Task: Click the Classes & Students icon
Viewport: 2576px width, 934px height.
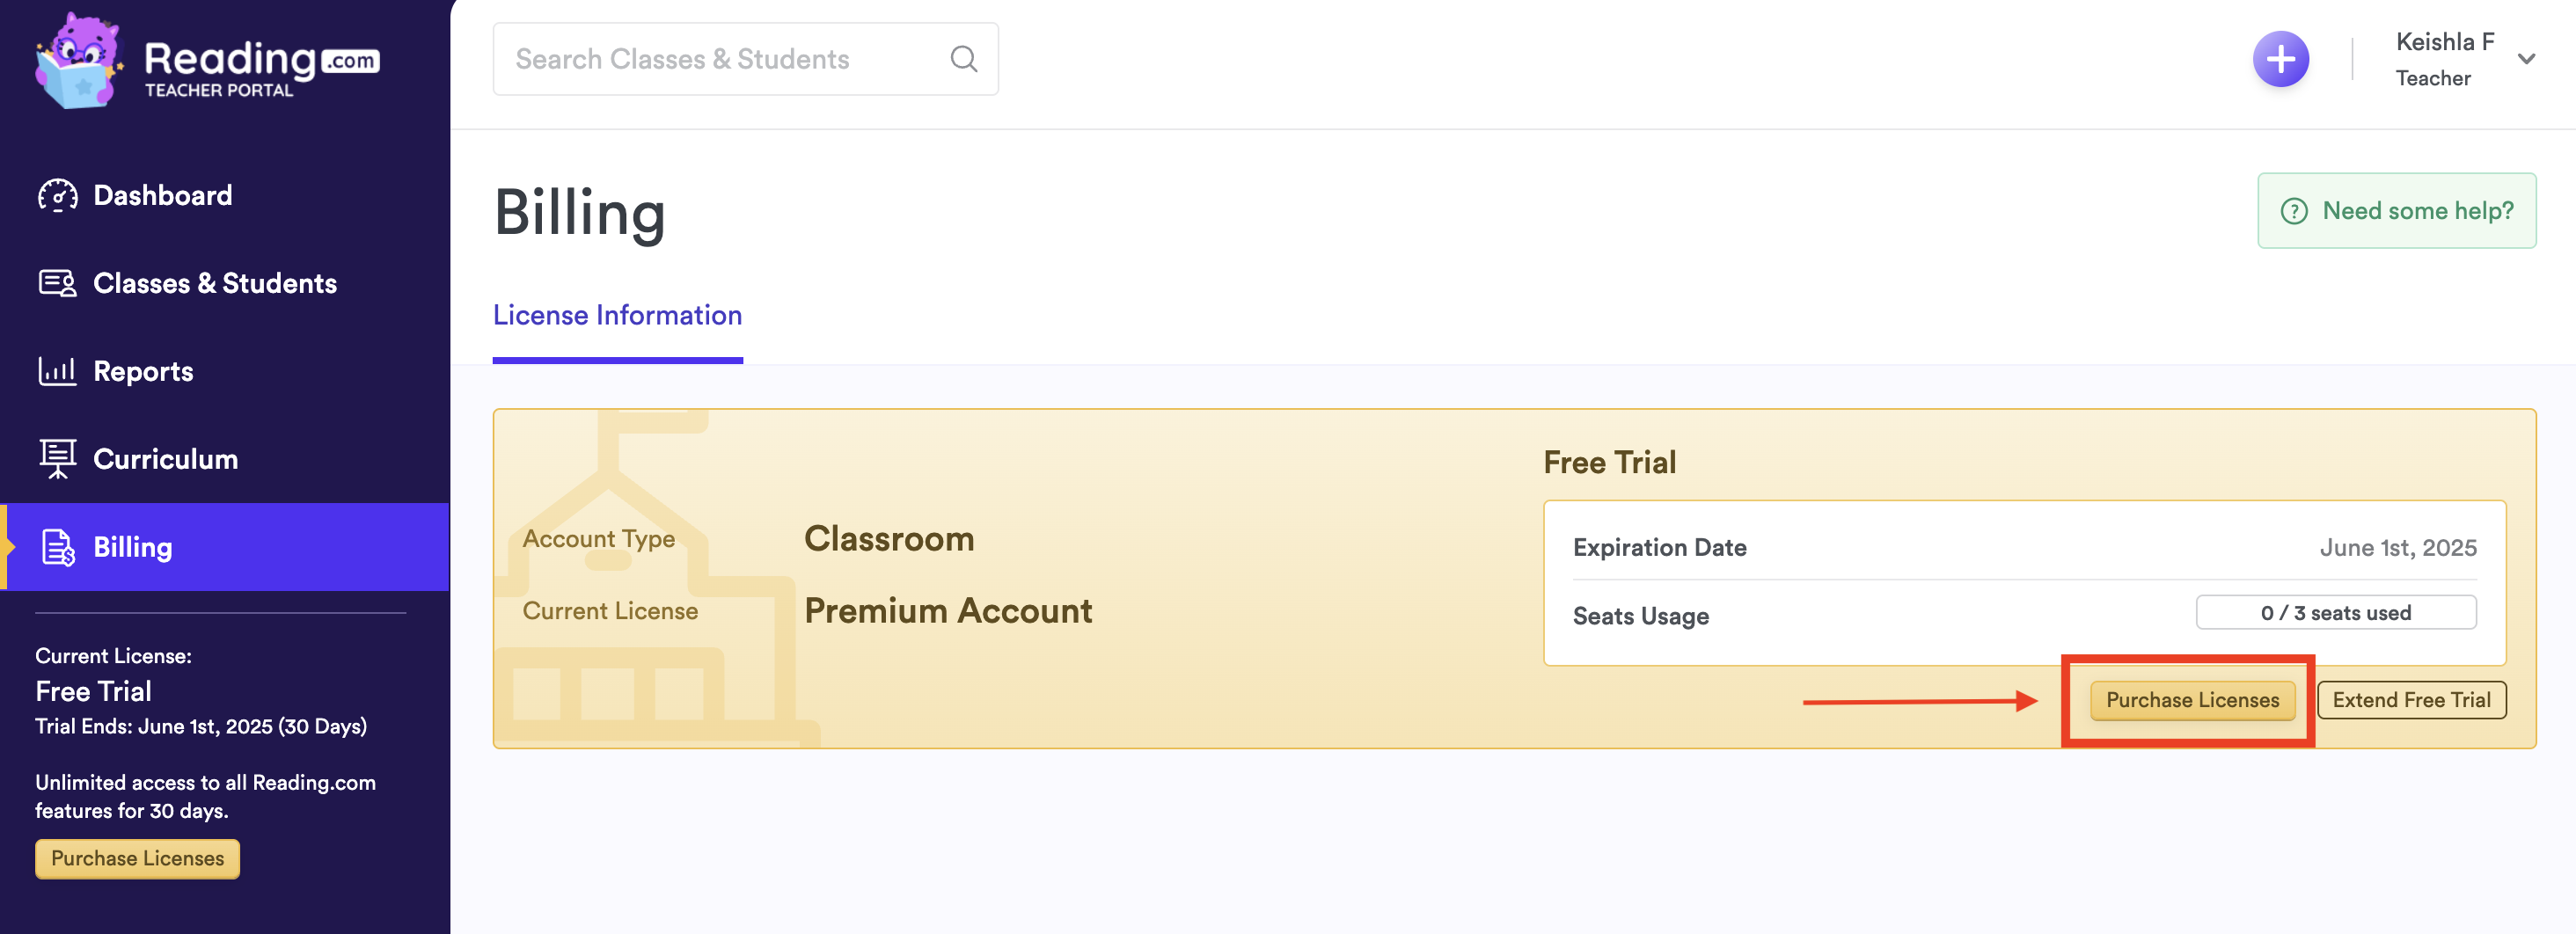Action: pos(57,283)
